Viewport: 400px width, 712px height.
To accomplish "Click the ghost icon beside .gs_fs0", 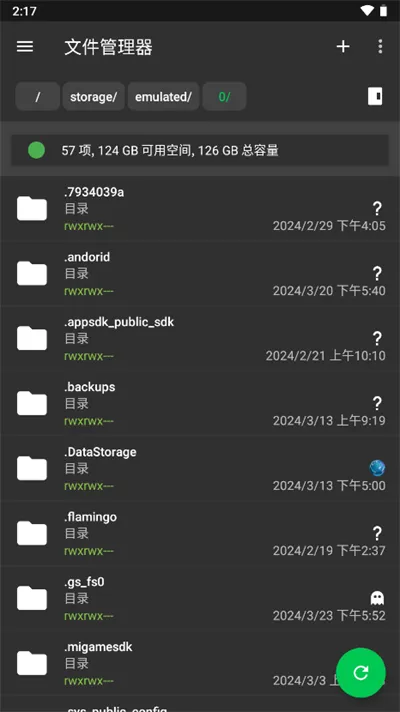I will click(x=377, y=598).
